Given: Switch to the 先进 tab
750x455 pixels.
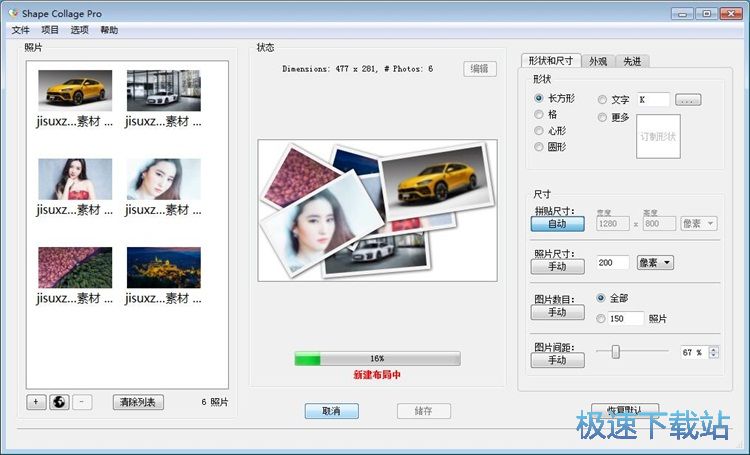Looking at the screenshot, I should pyautogui.click(x=632, y=61).
